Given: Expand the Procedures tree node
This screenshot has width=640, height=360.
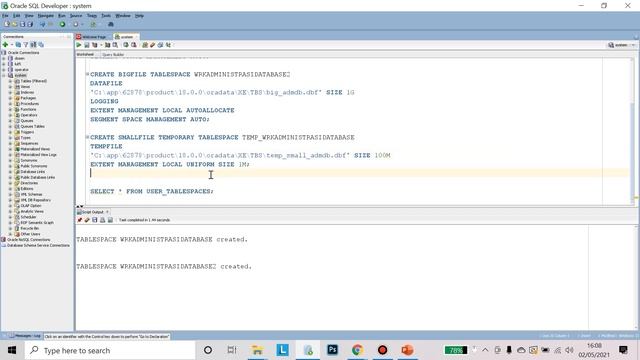Looking at the screenshot, I should 10,104.
